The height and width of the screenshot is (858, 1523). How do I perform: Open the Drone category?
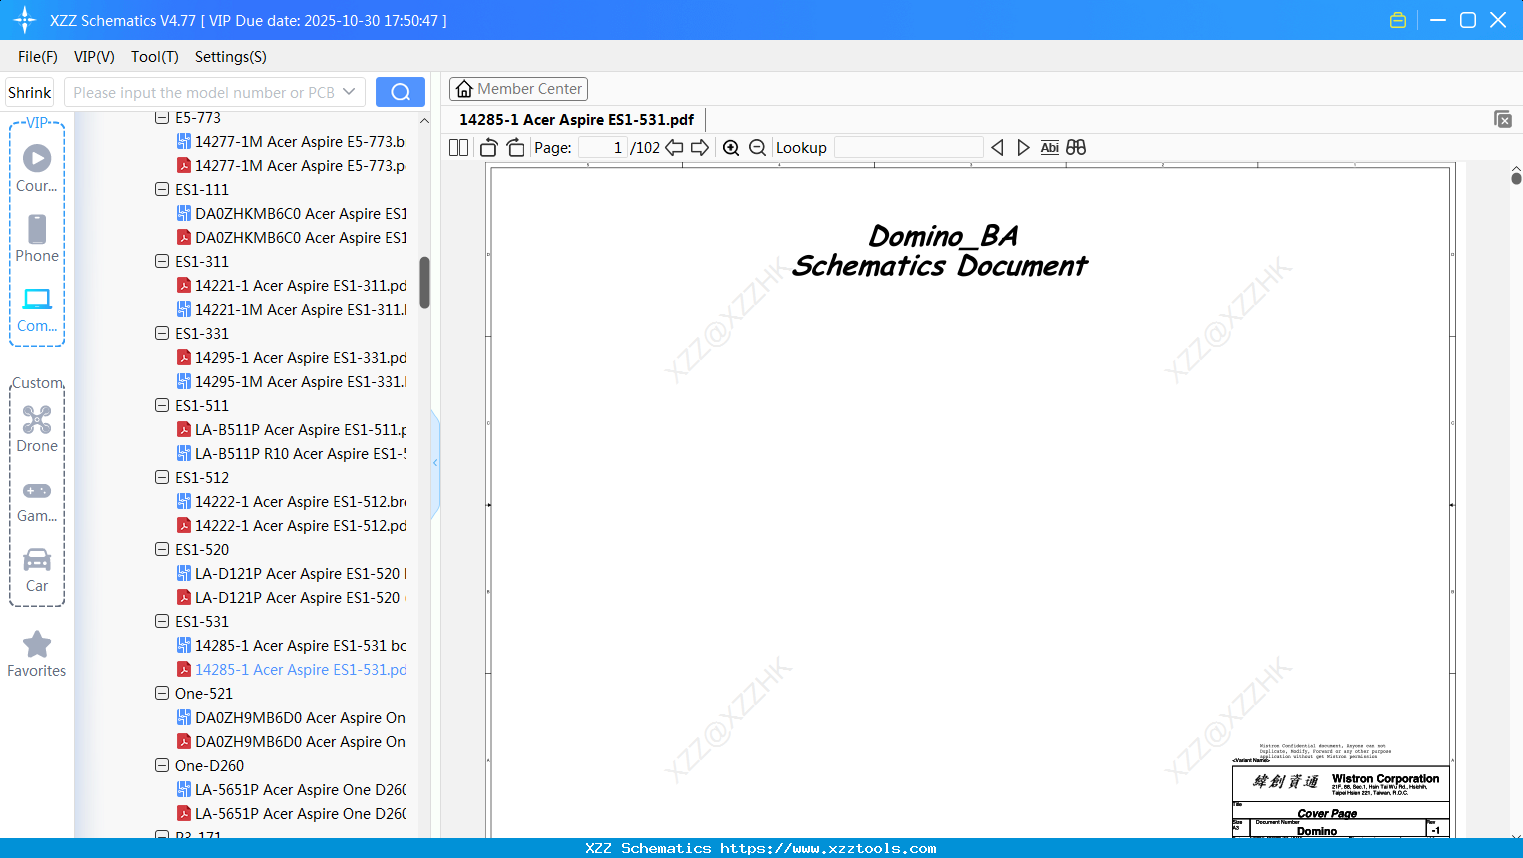(37, 429)
